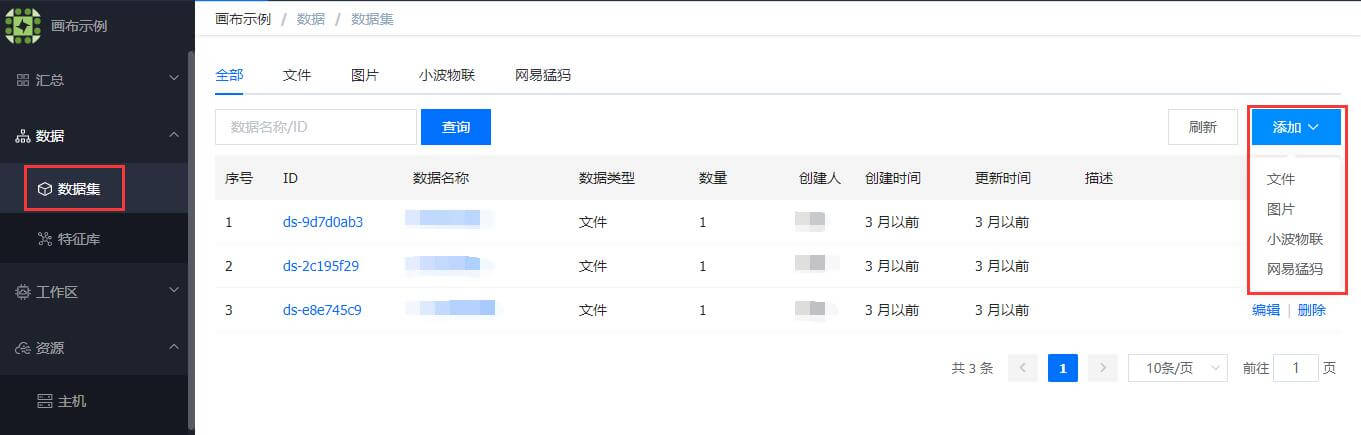Choose 小波物联 from the add menu
The width and height of the screenshot is (1361, 435).
pos(1295,239)
